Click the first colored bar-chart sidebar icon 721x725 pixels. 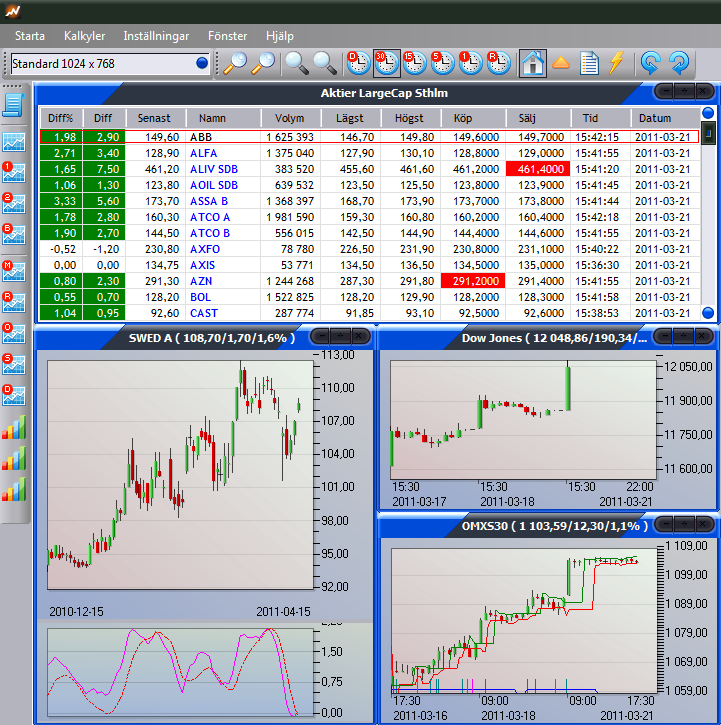click(x=14, y=427)
